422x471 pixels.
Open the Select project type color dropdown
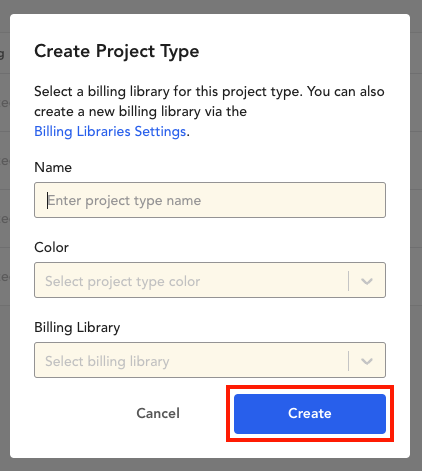210,280
